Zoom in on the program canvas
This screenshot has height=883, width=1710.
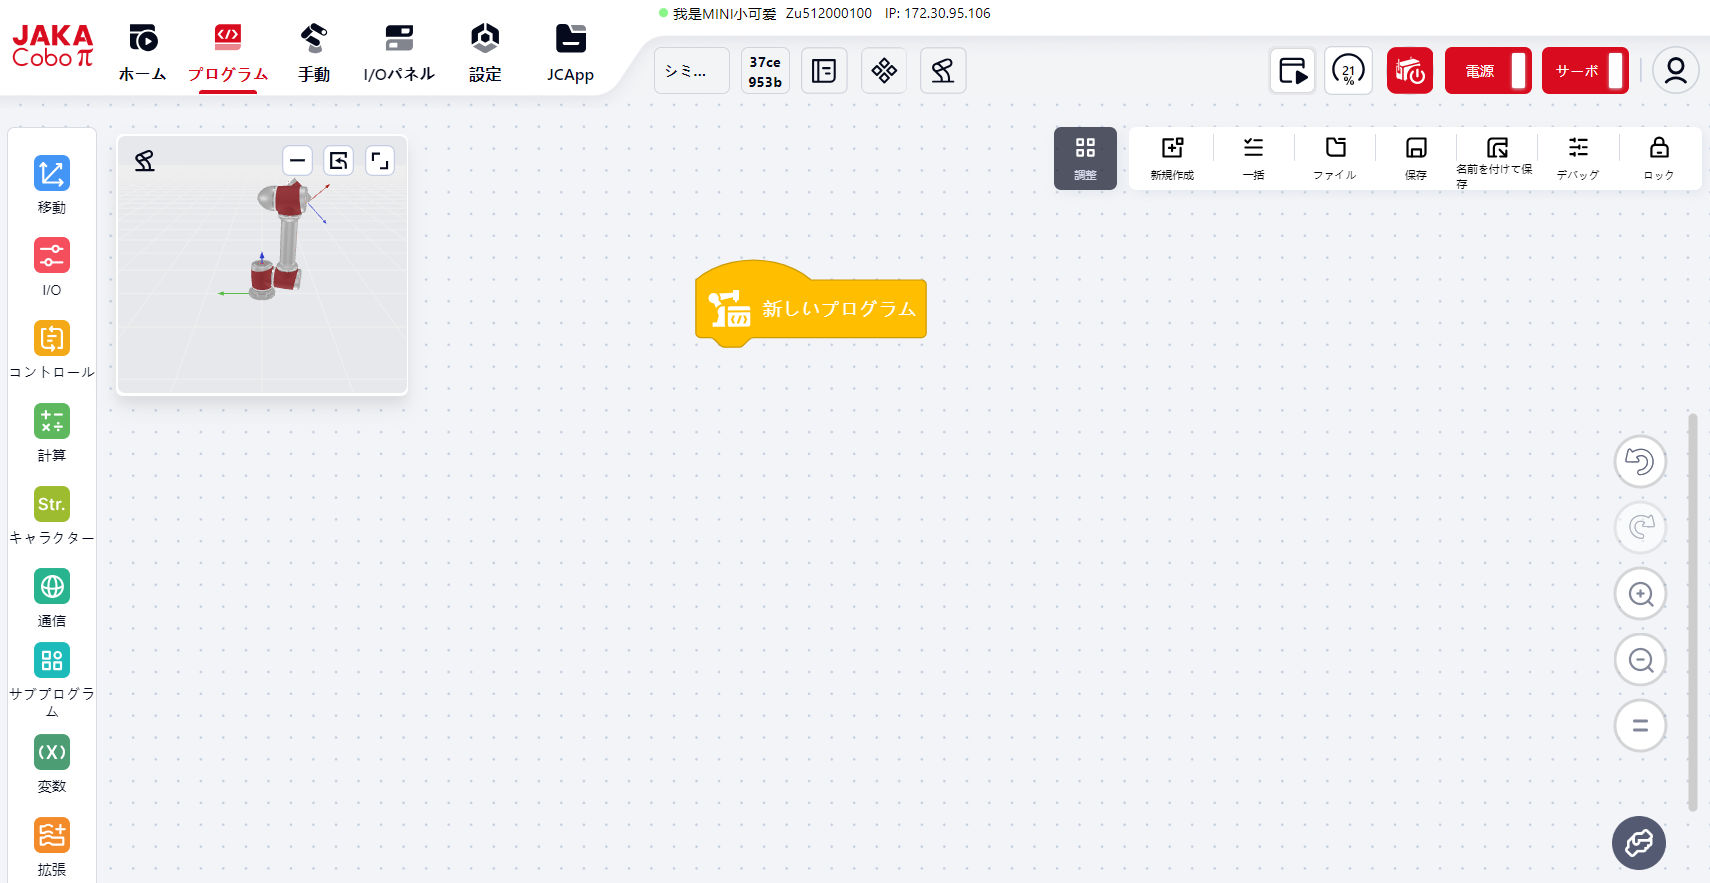tap(1640, 594)
